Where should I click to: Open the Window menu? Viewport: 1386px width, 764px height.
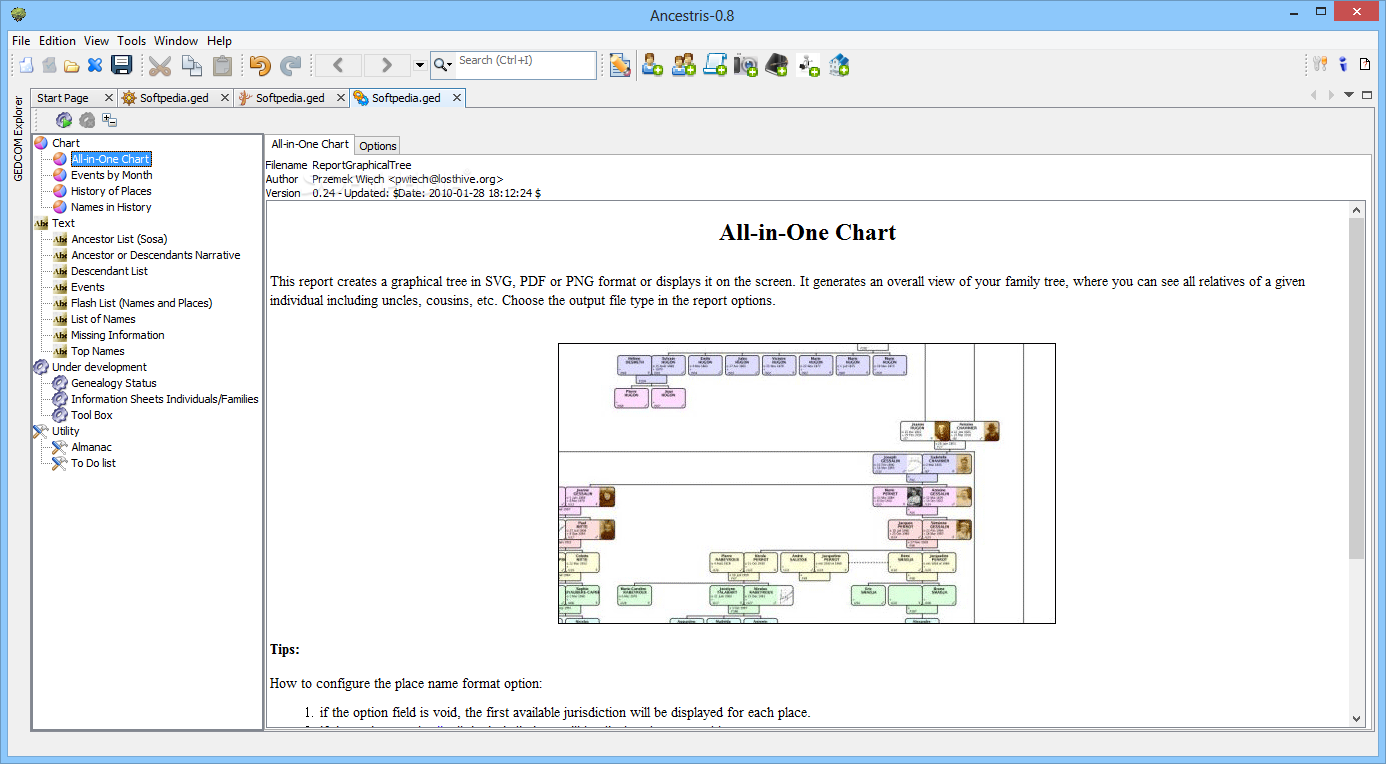[176, 41]
